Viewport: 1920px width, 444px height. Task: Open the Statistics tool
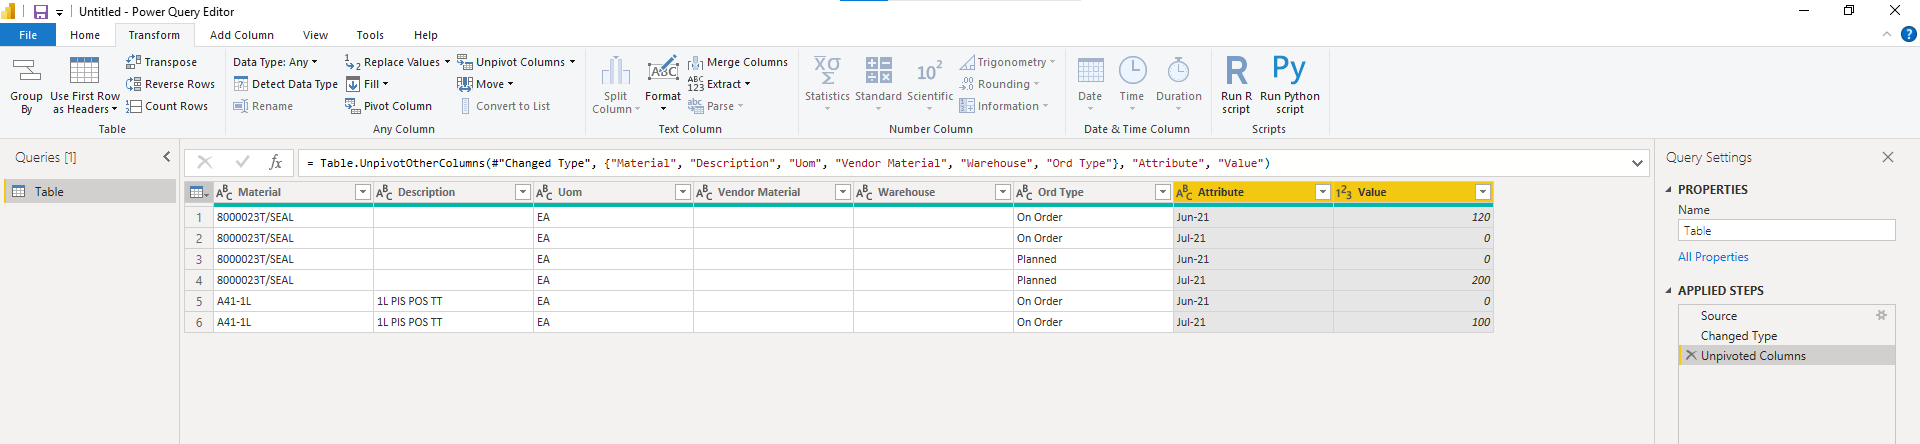click(x=827, y=84)
